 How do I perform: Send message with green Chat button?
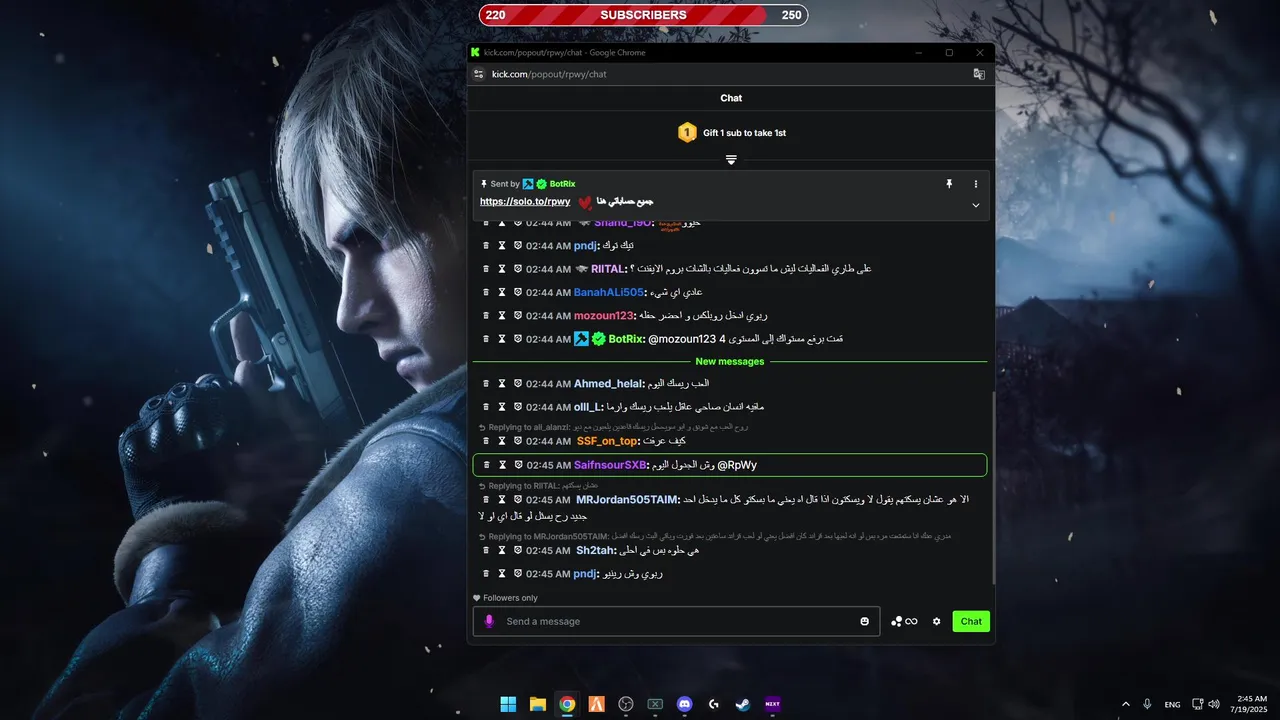(x=971, y=621)
